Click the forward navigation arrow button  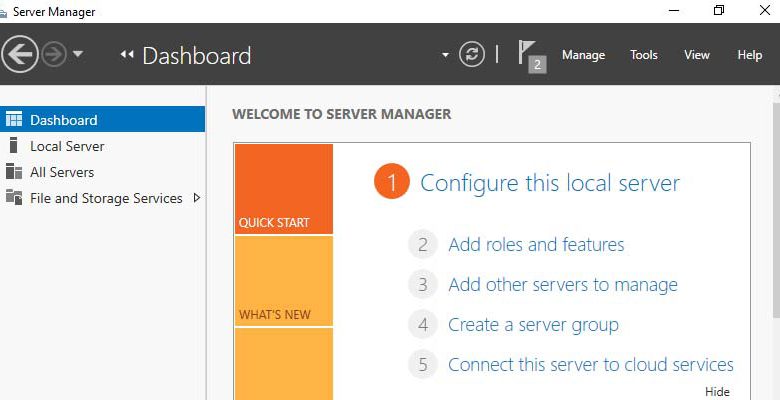tap(54, 54)
